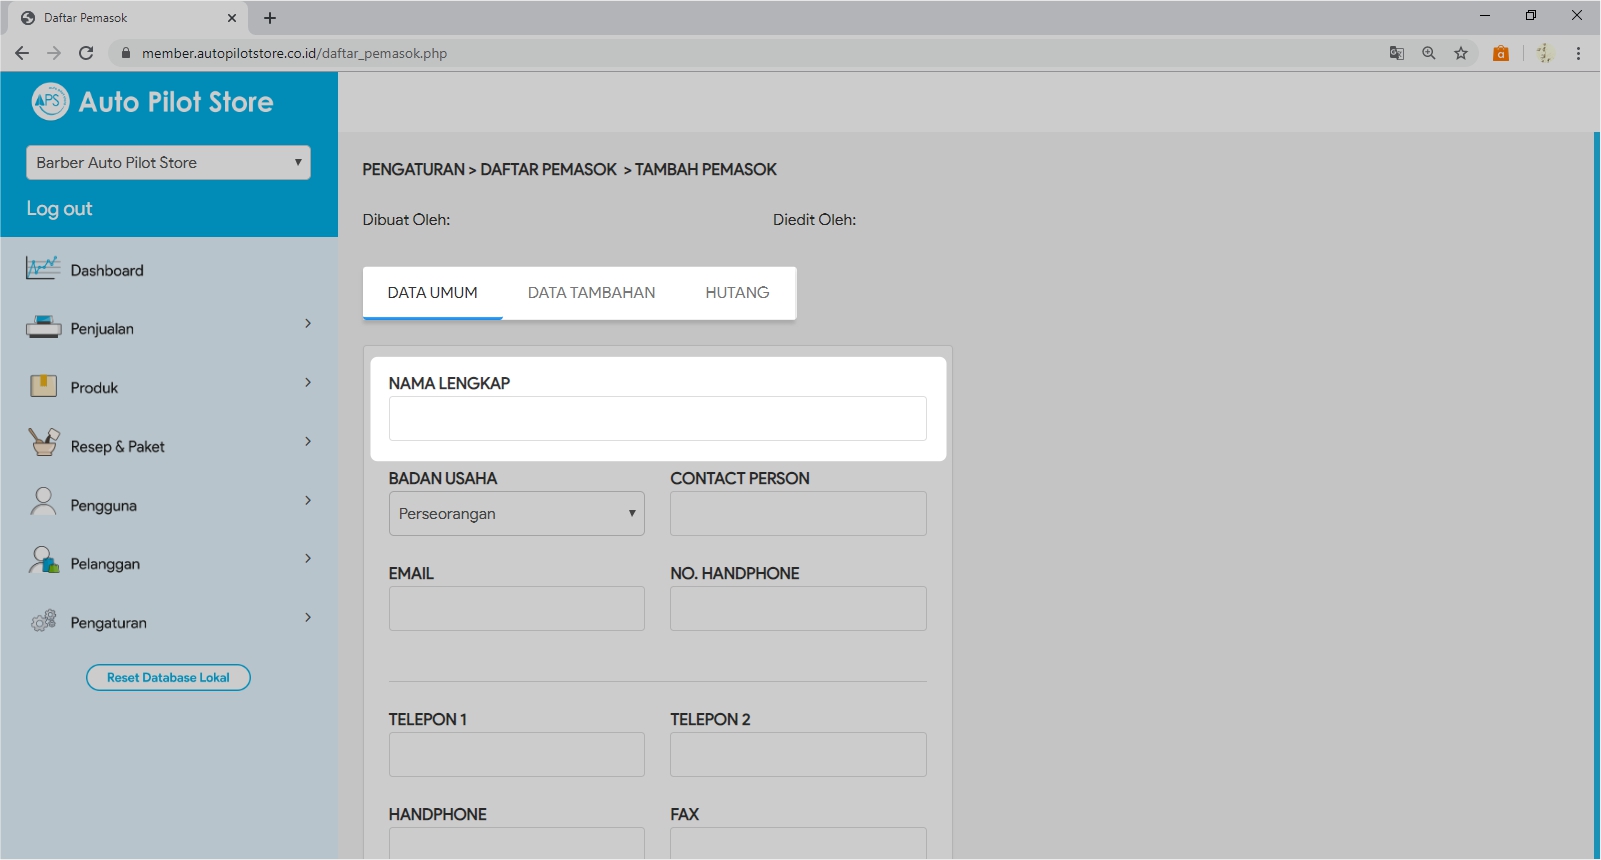Image resolution: width=1601 pixels, height=860 pixels.
Task: Switch to the Data Tambahan tab
Action: click(591, 293)
